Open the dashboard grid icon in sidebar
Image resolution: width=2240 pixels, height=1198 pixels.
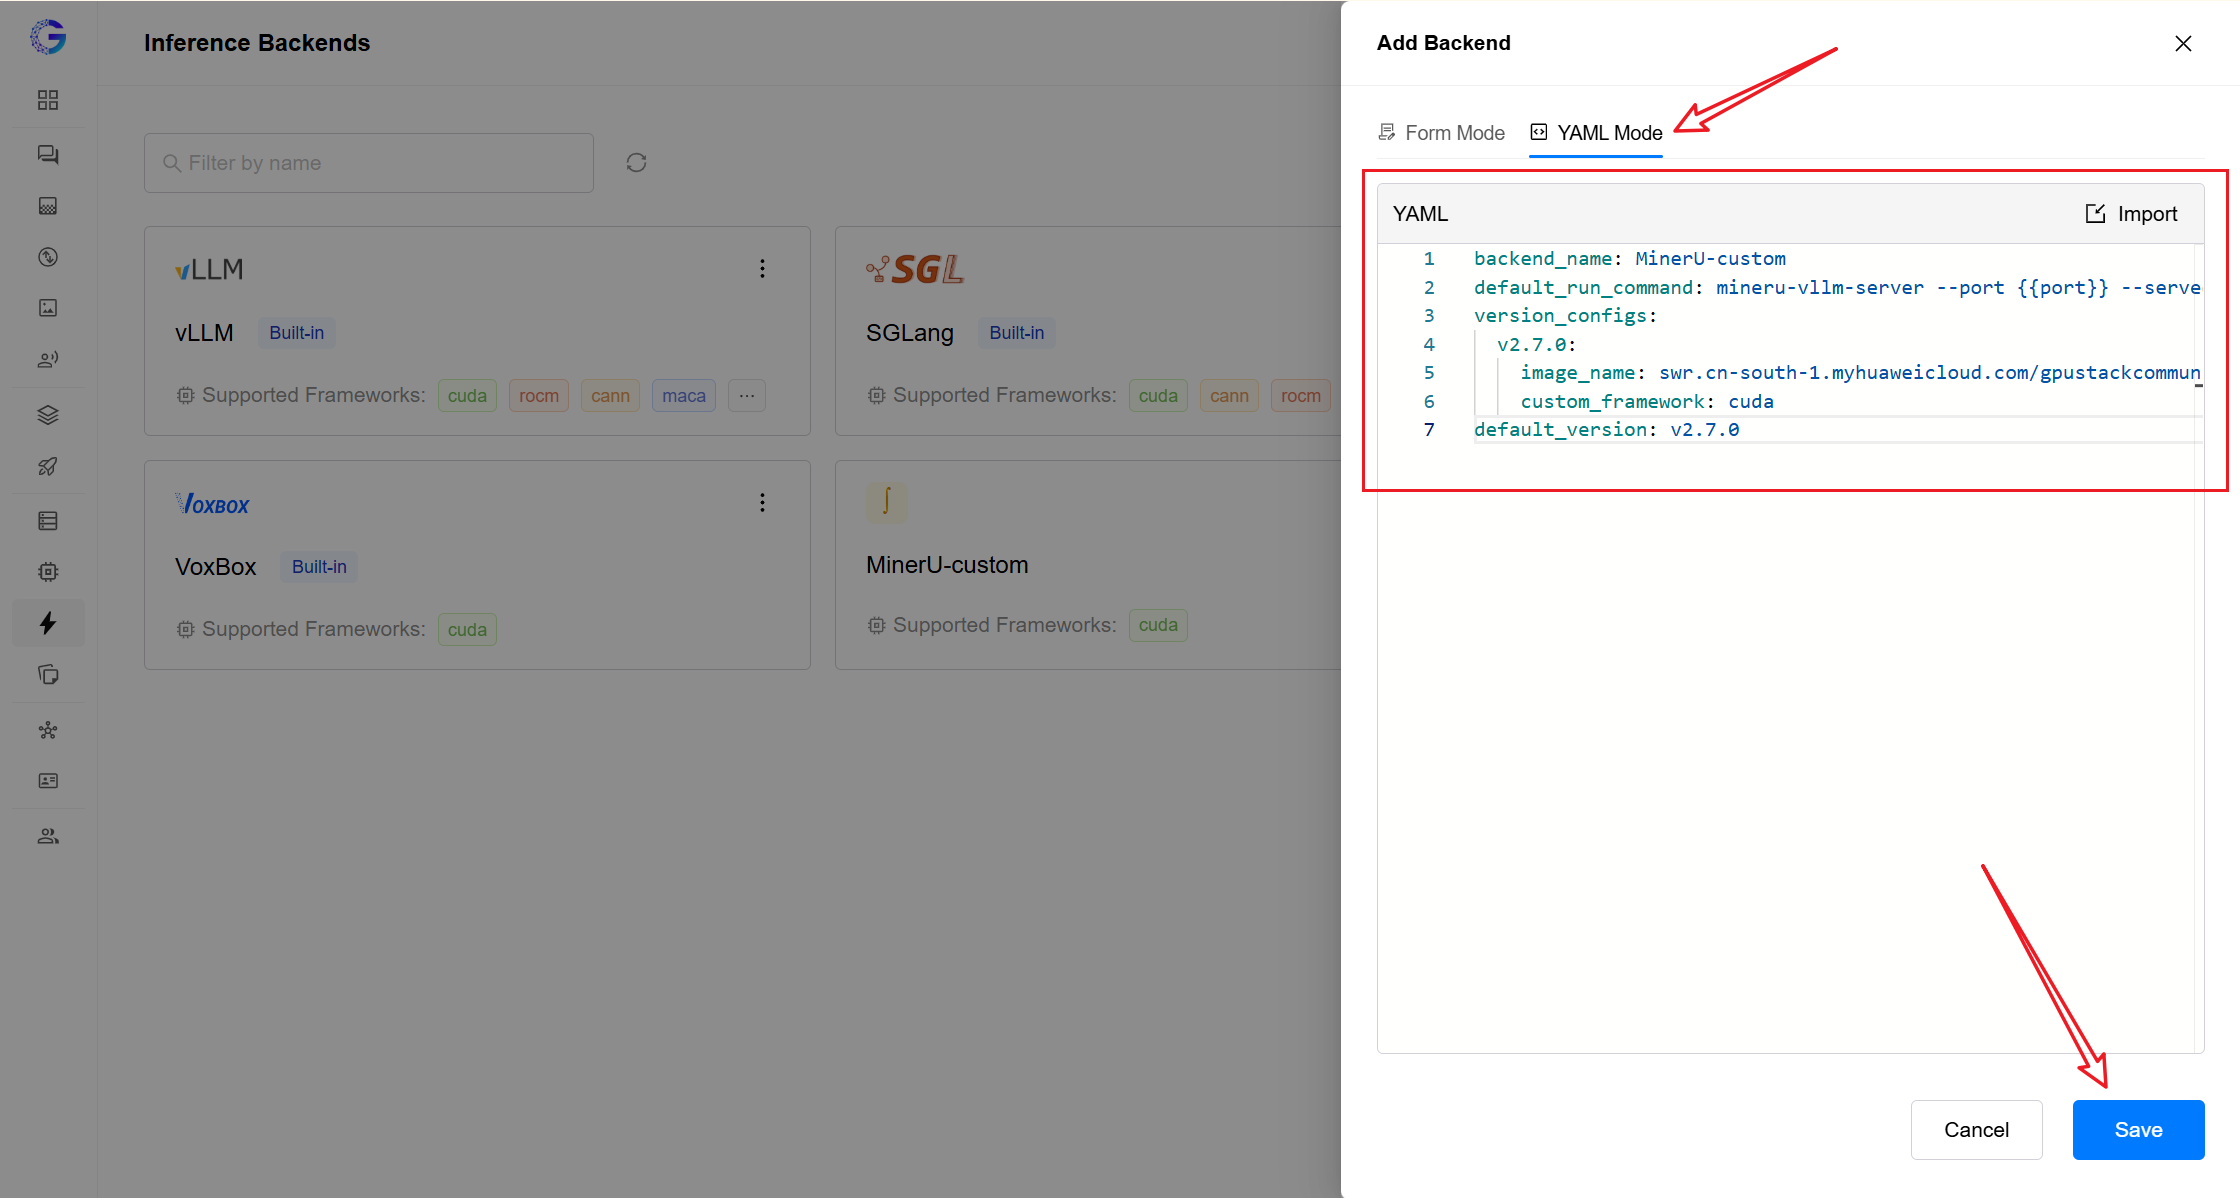[x=48, y=100]
